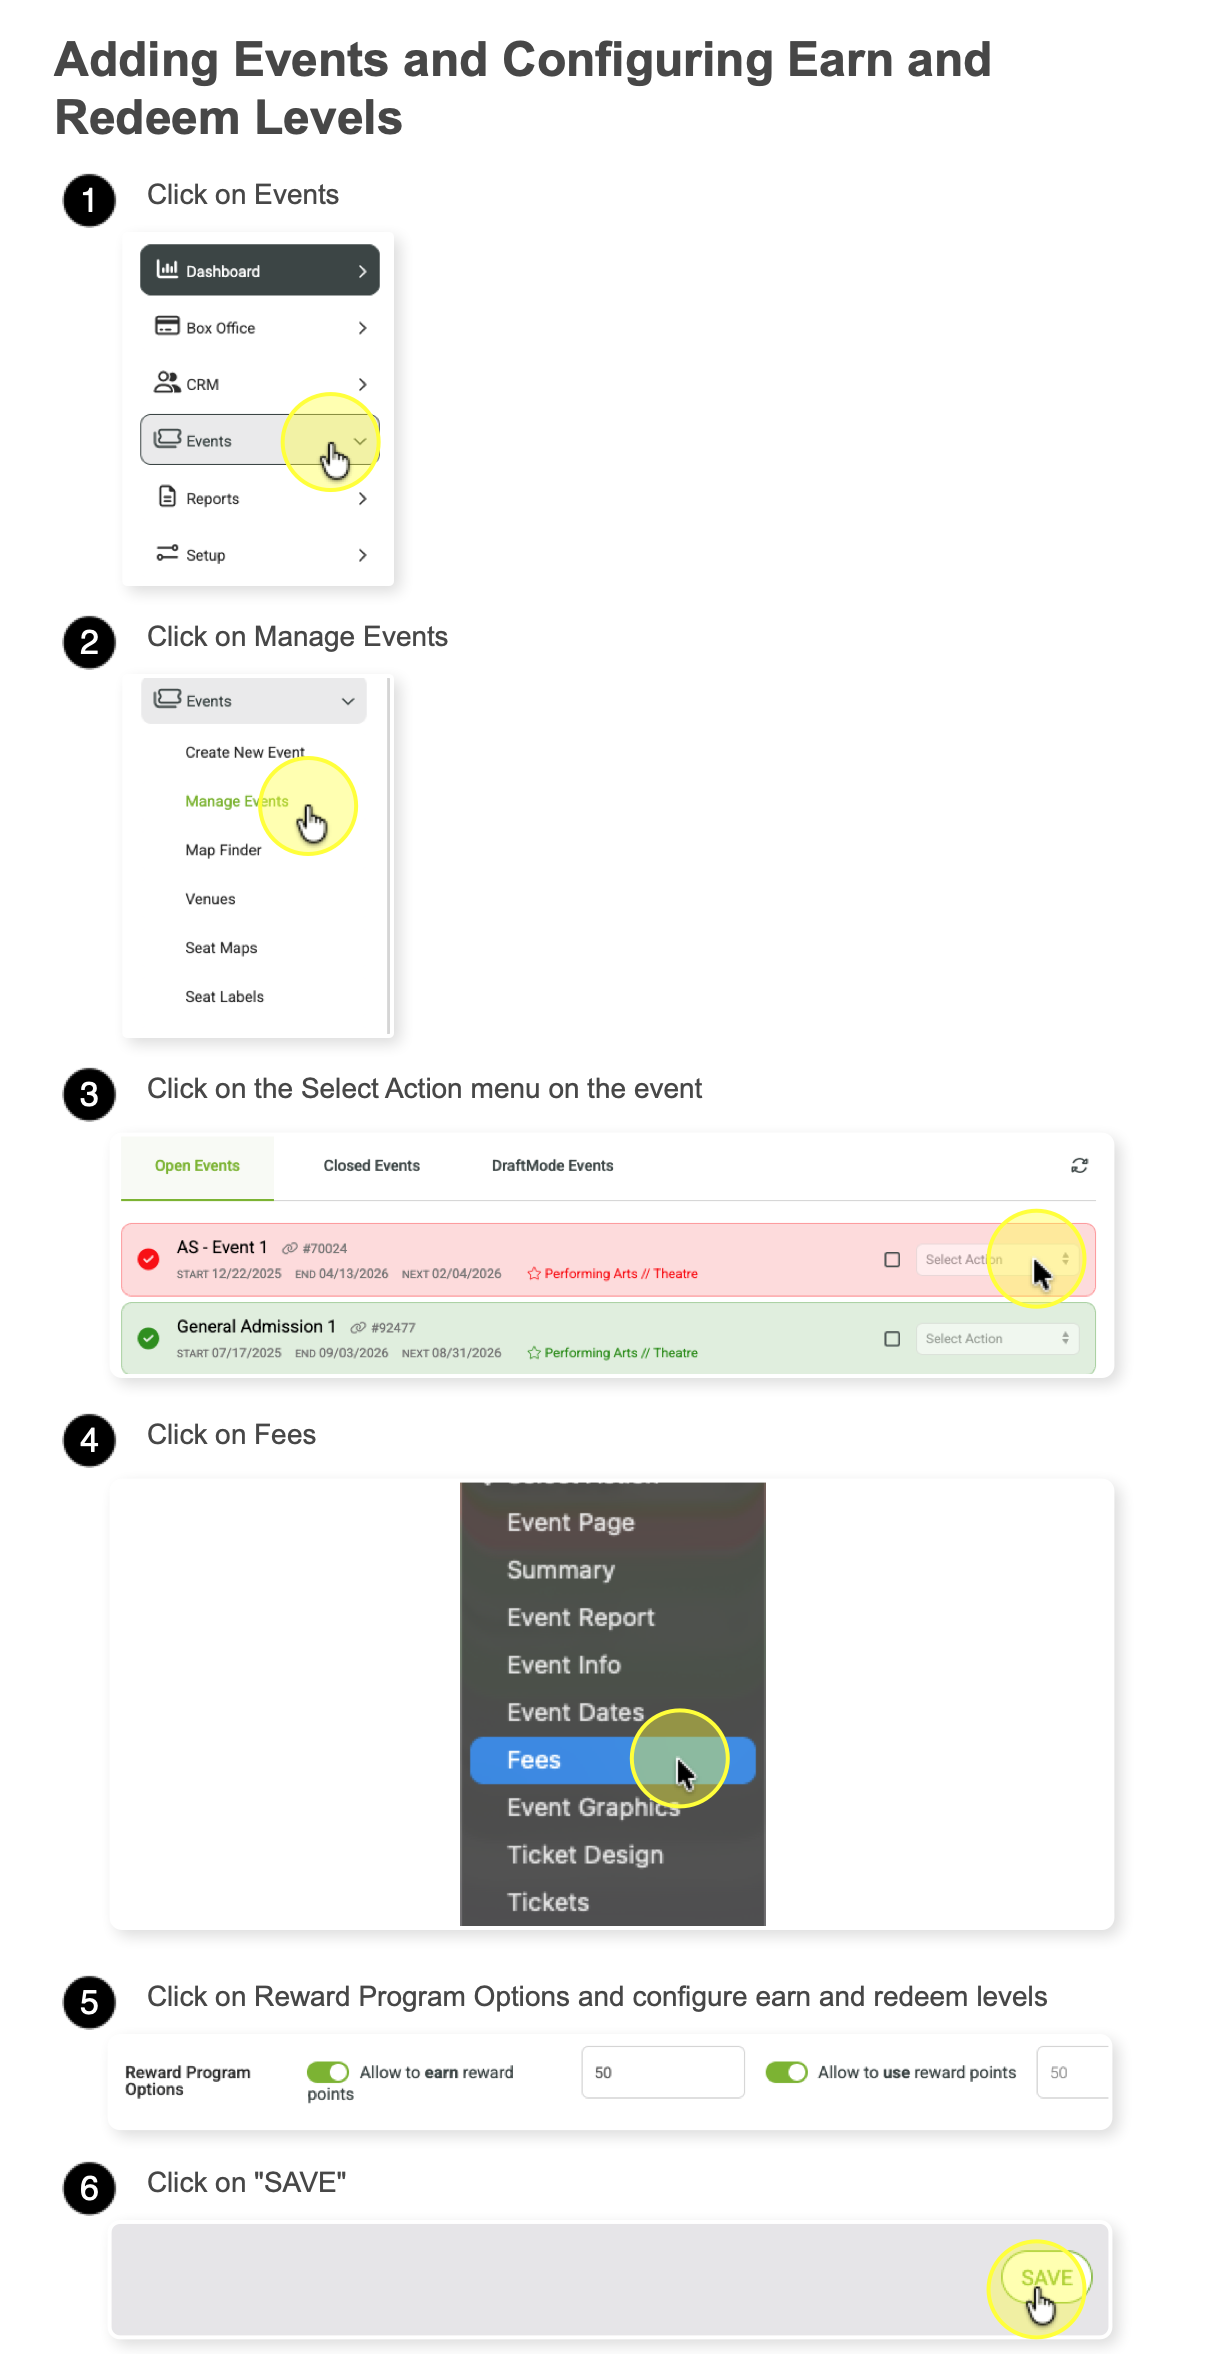Click the Dashboard chart icon
Image resolution: width=1224 pixels, height=2354 pixels.
pos(167,269)
